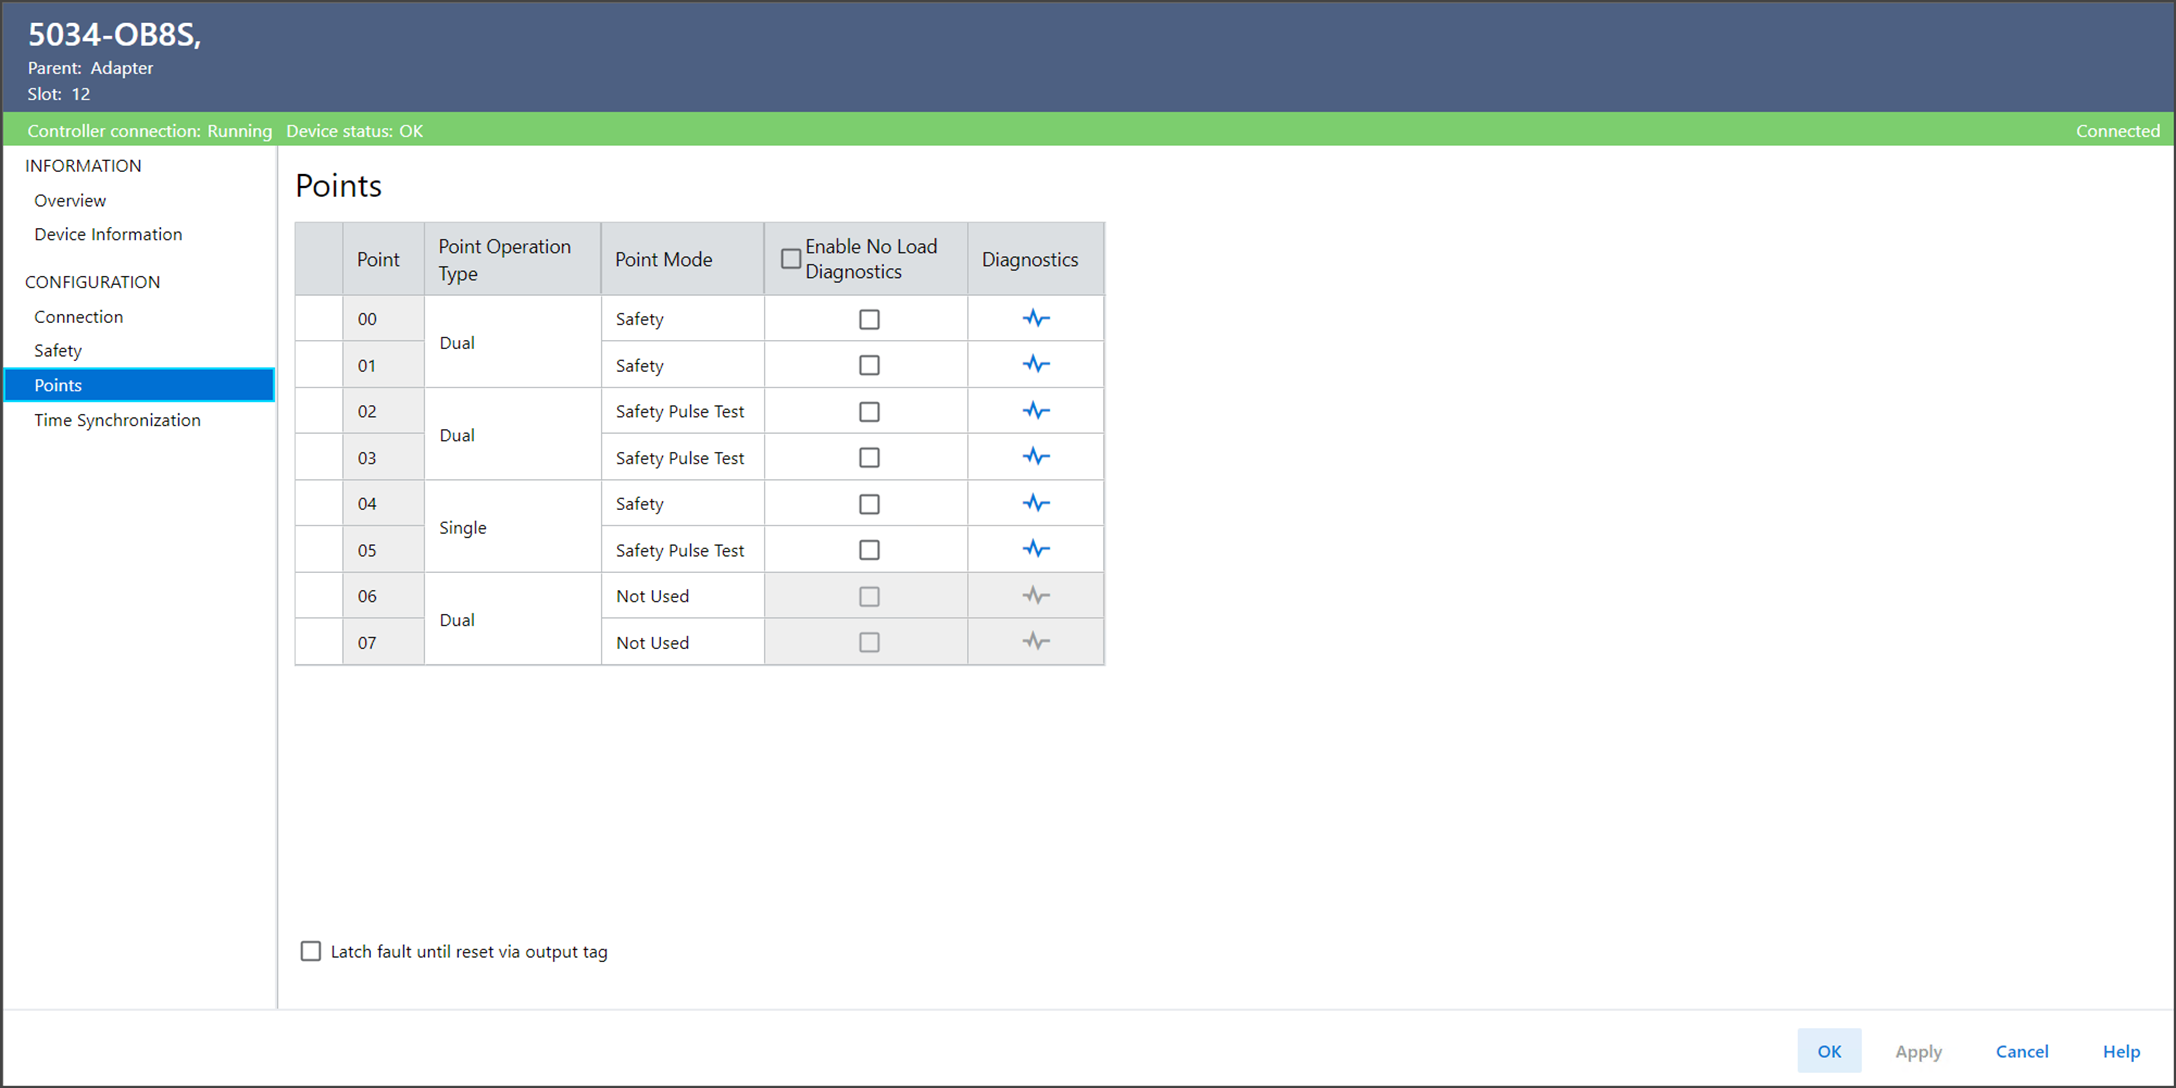Check the Enable No Load Diagnostics header checkbox
The width and height of the screenshot is (2176, 1088).
click(x=791, y=259)
